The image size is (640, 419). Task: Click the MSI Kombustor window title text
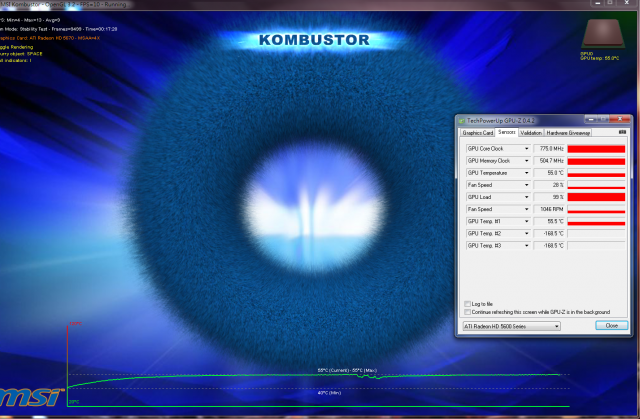coord(63,4)
